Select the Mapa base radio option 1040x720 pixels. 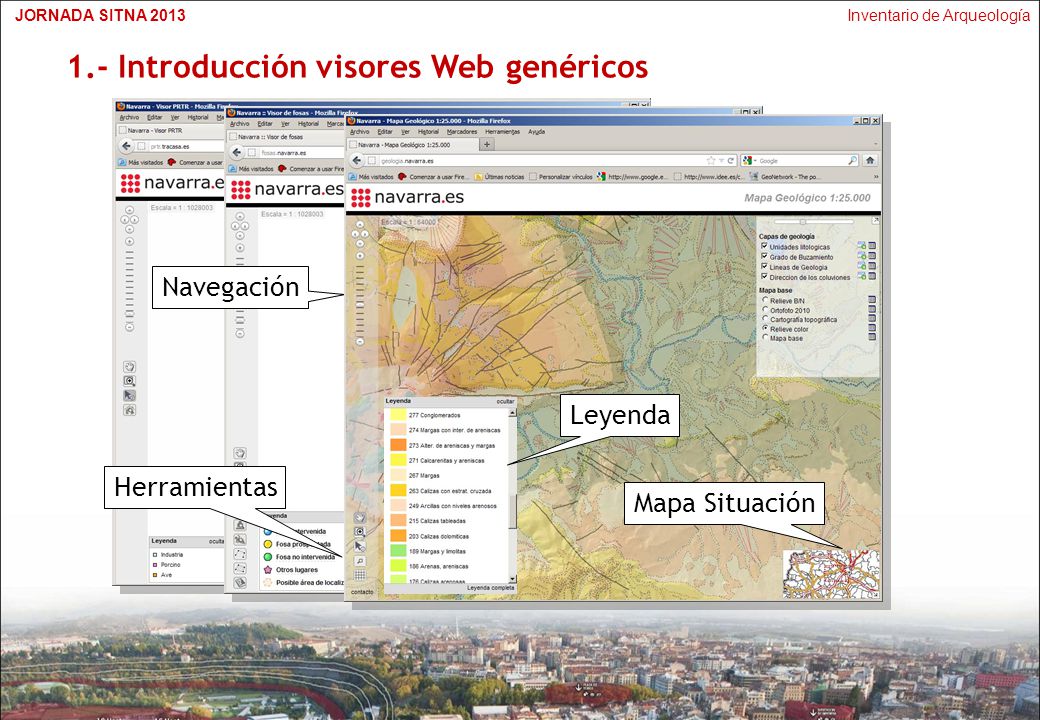point(765,337)
